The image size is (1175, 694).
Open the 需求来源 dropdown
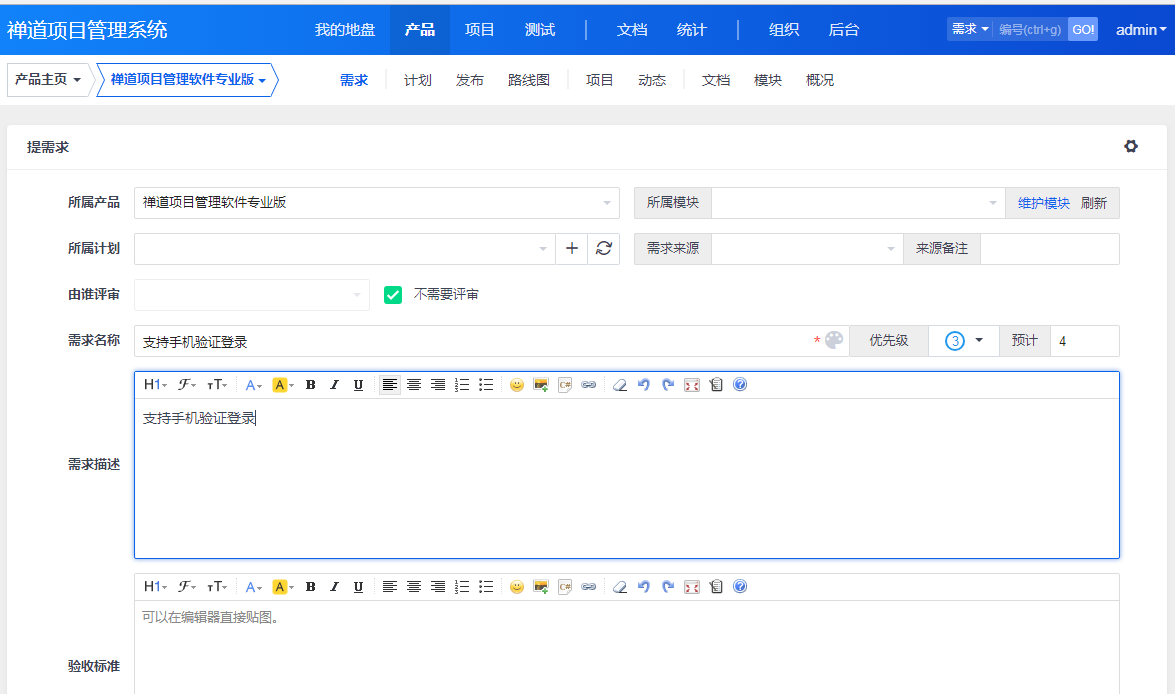point(807,249)
